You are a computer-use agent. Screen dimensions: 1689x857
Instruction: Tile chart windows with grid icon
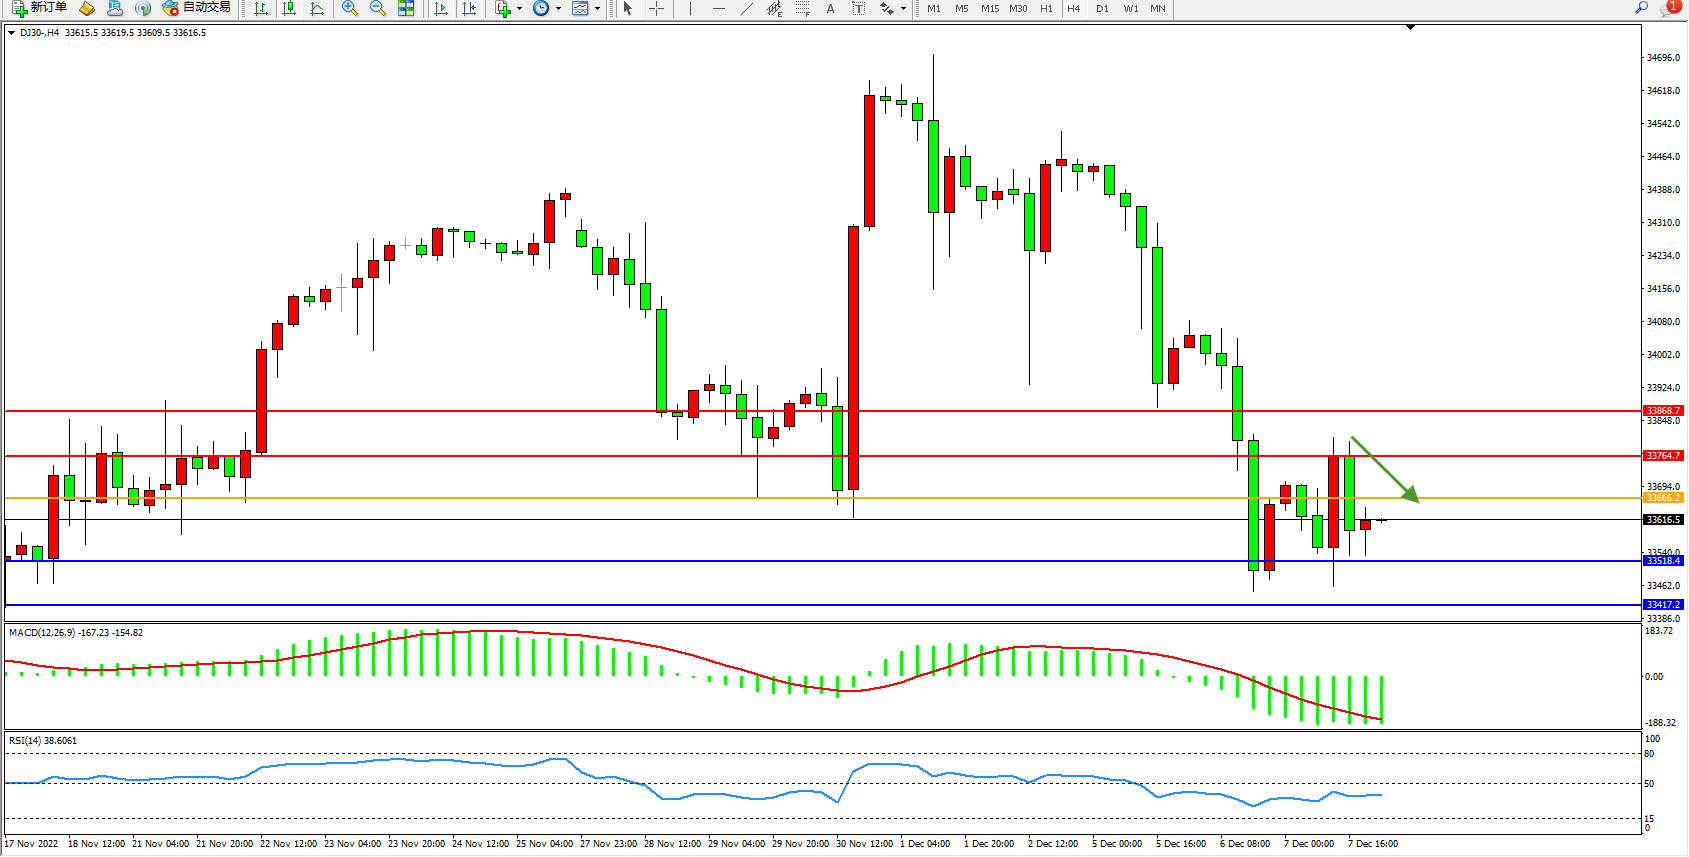tap(406, 8)
